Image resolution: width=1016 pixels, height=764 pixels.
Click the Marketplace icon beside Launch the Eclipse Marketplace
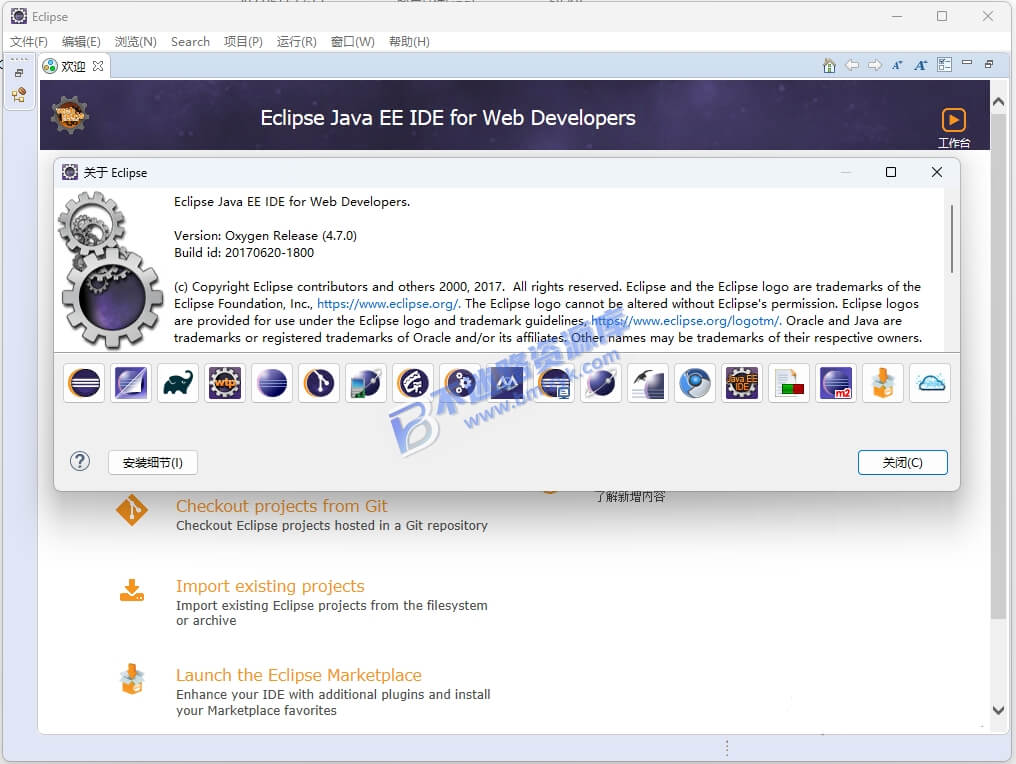[132, 679]
